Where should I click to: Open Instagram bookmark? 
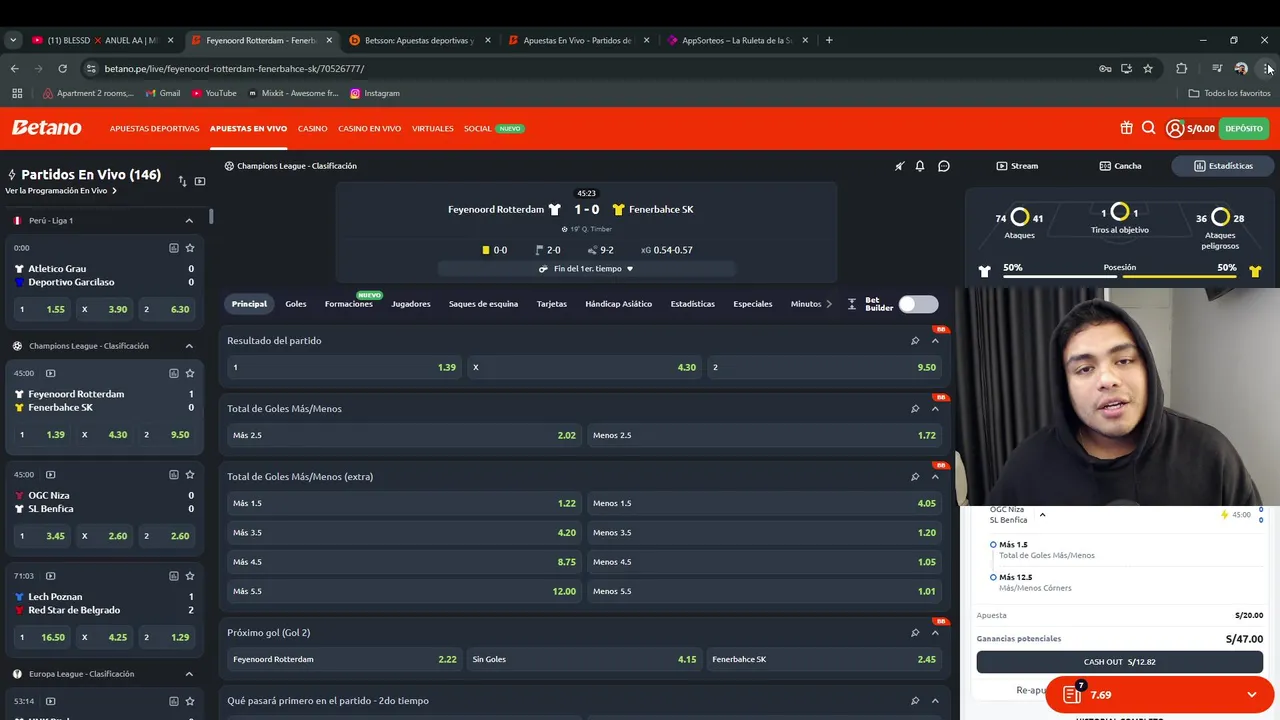point(375,93)
